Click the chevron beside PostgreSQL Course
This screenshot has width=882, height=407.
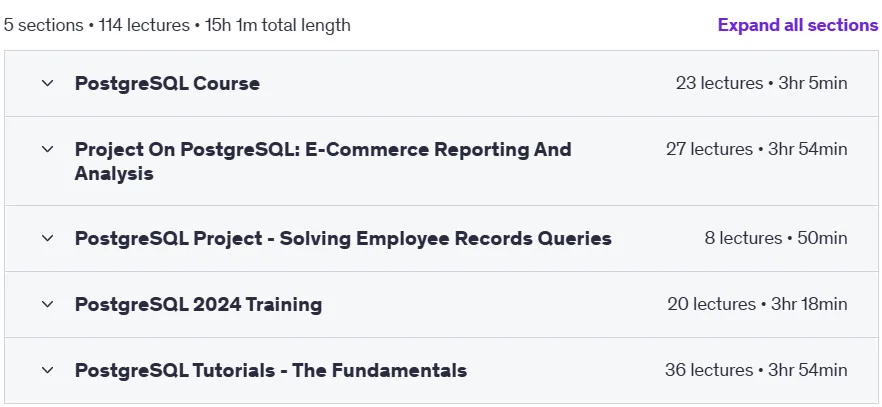pos(48,83)
